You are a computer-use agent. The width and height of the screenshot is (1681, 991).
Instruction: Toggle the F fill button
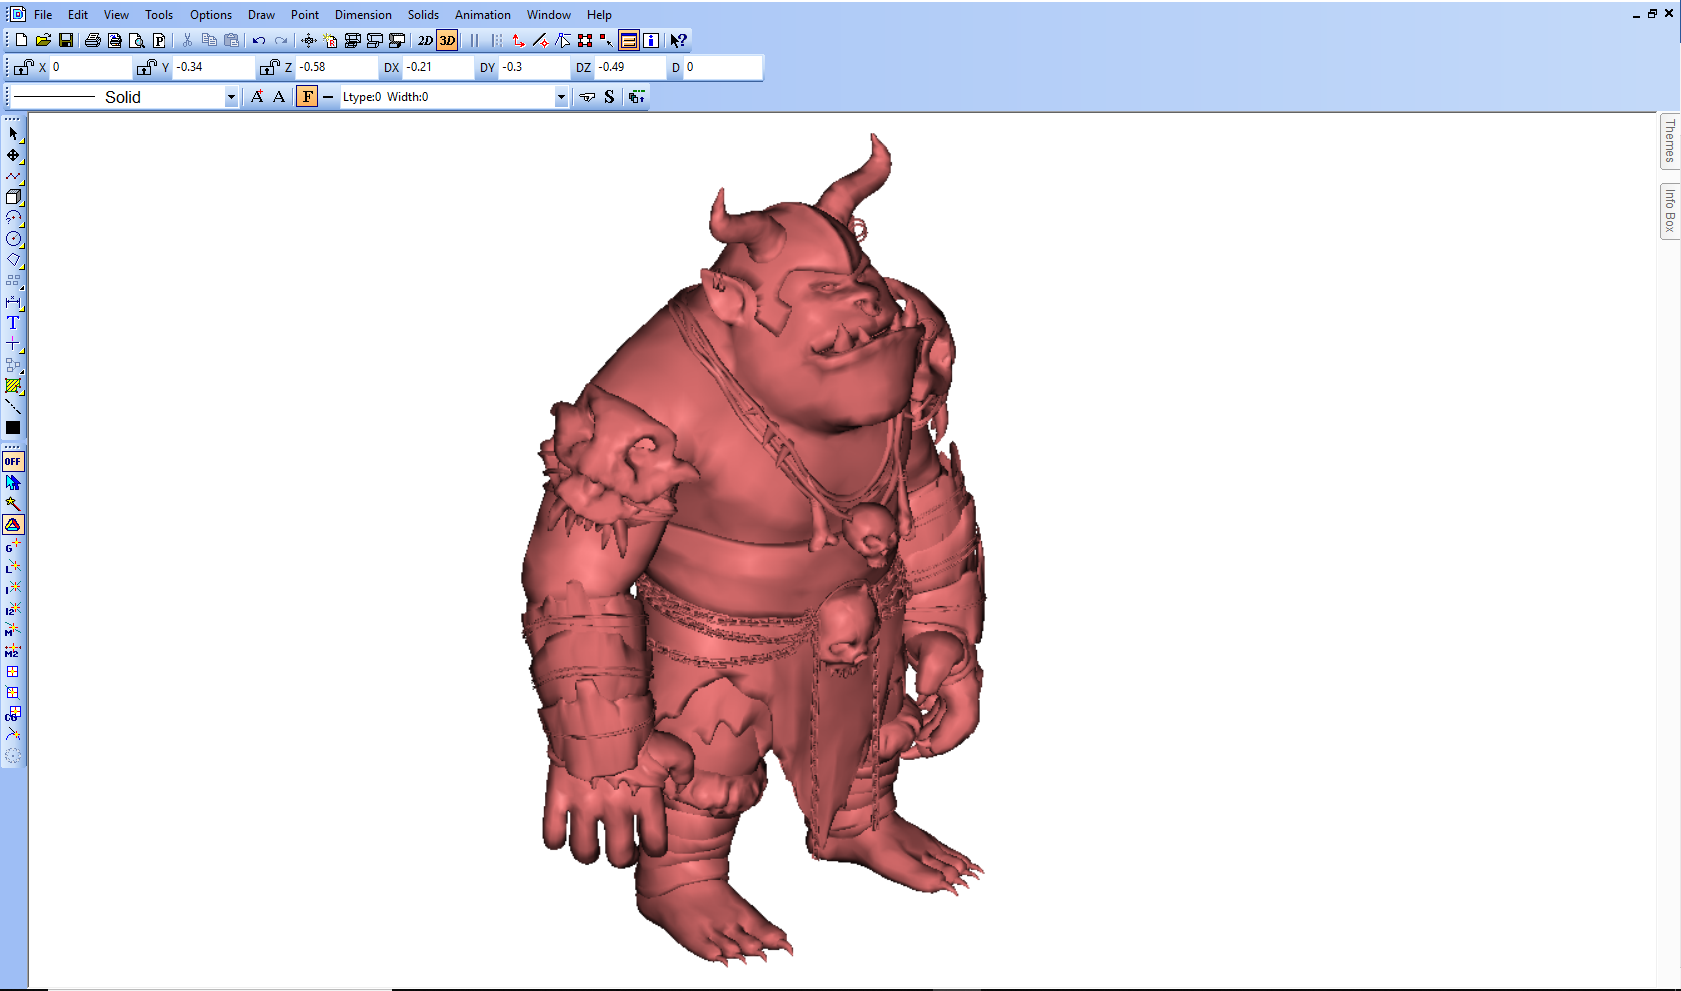click(x=307, y=97)
